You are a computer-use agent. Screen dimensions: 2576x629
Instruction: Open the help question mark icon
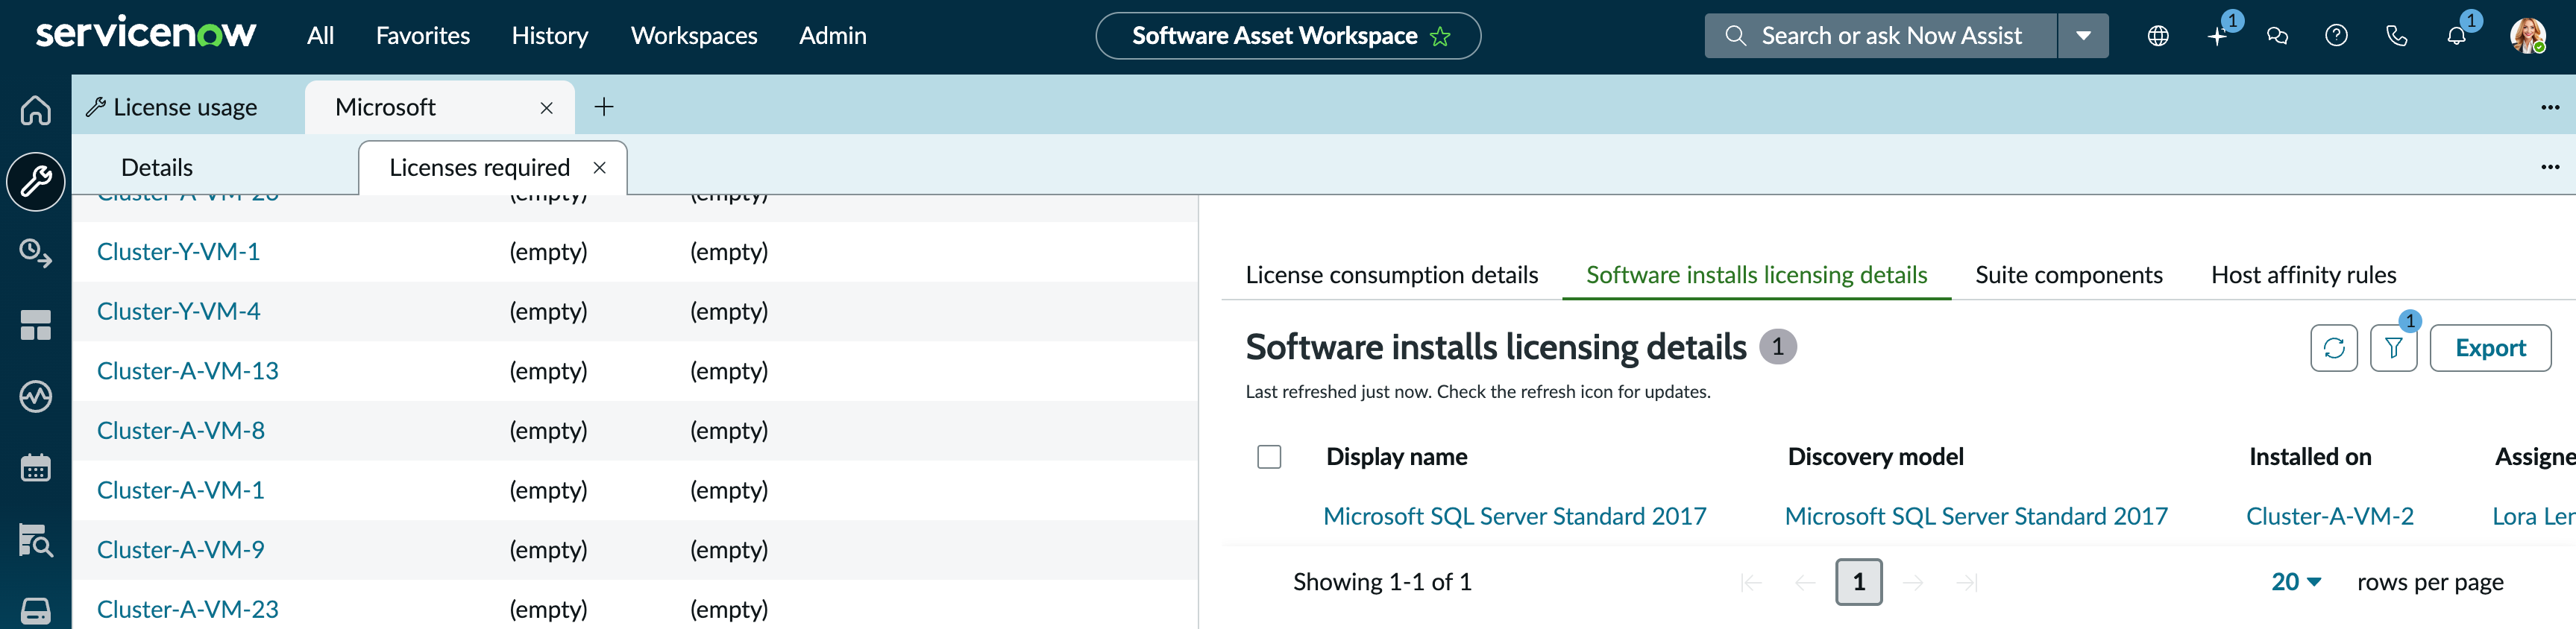[x=2336, y=36]
